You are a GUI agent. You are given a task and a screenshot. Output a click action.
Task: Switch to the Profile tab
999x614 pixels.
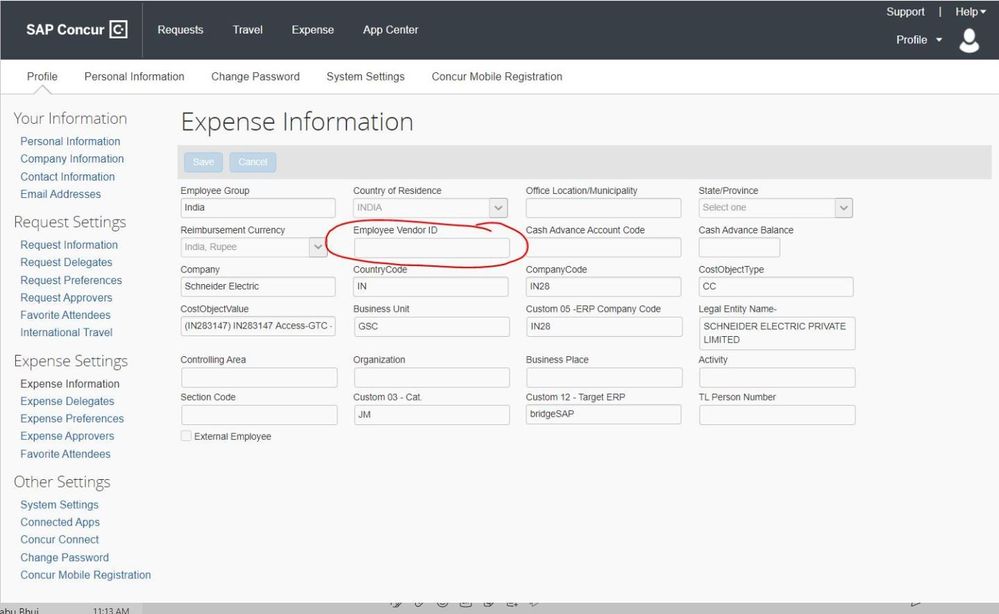click(x=42, y=76)
